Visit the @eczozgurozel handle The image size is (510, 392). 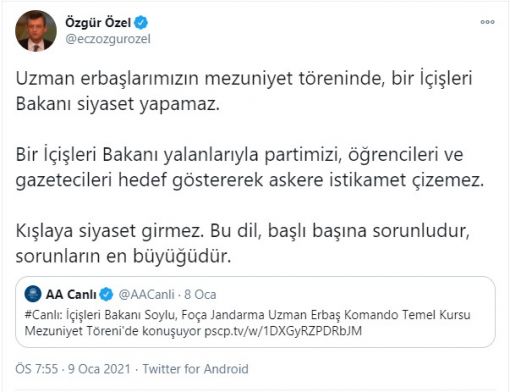108,39
